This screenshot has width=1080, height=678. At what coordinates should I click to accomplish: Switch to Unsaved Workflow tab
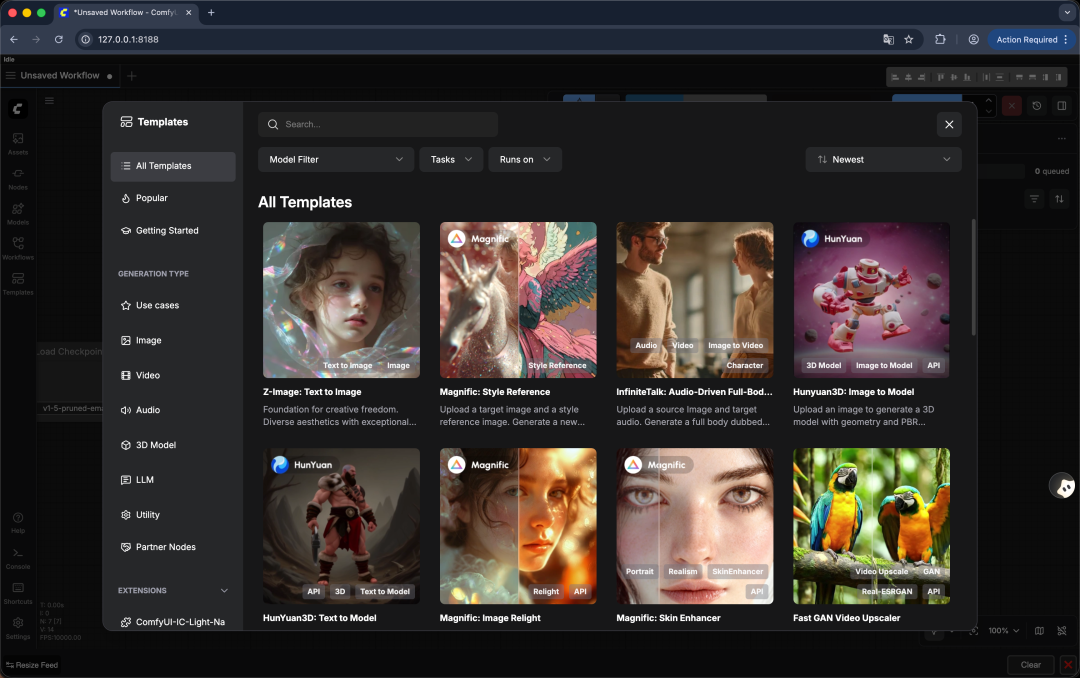(x=60, y=76)
